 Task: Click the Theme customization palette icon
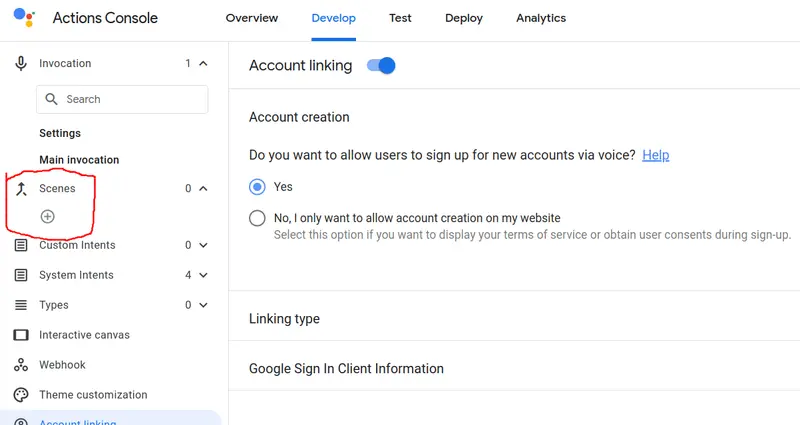[21, 395]
